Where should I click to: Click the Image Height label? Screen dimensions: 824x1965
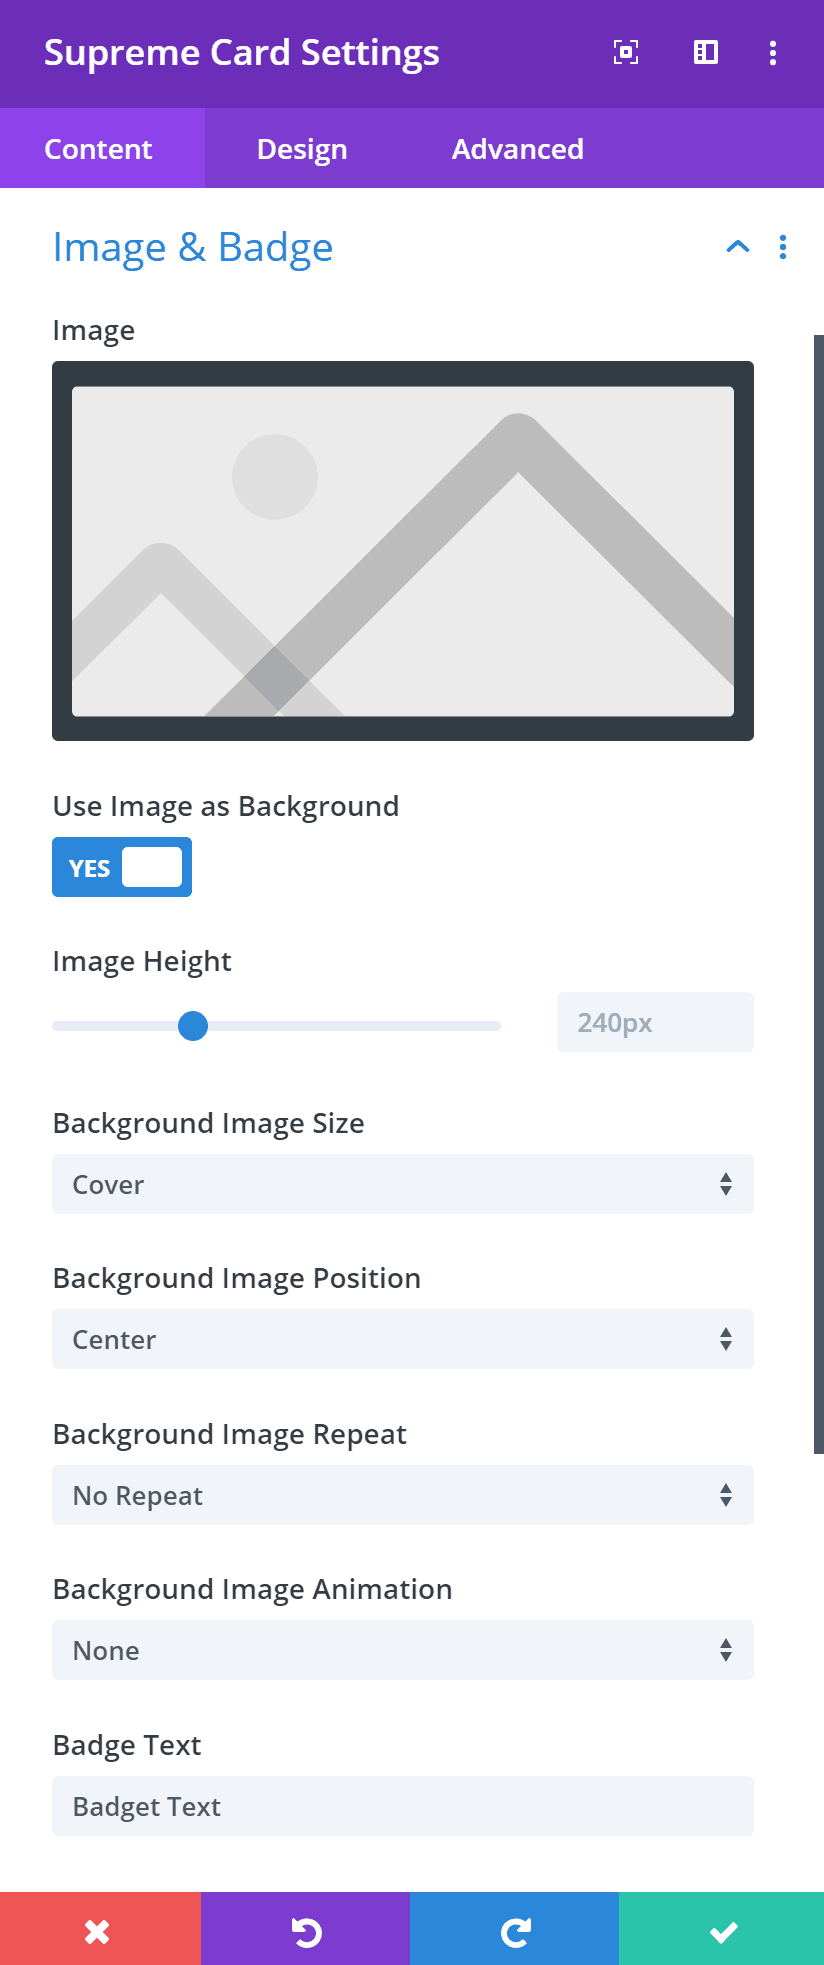(142, 961)
